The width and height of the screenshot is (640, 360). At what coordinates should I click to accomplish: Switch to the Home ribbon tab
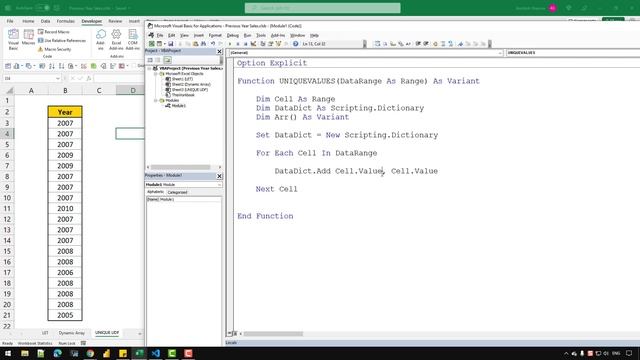pos(28,21)
